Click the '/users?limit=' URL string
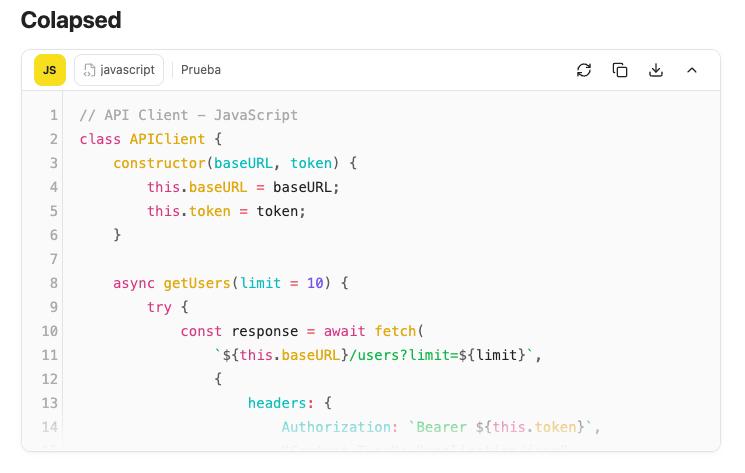The height and width of the screenshot is (473, 745). [403, 355]
